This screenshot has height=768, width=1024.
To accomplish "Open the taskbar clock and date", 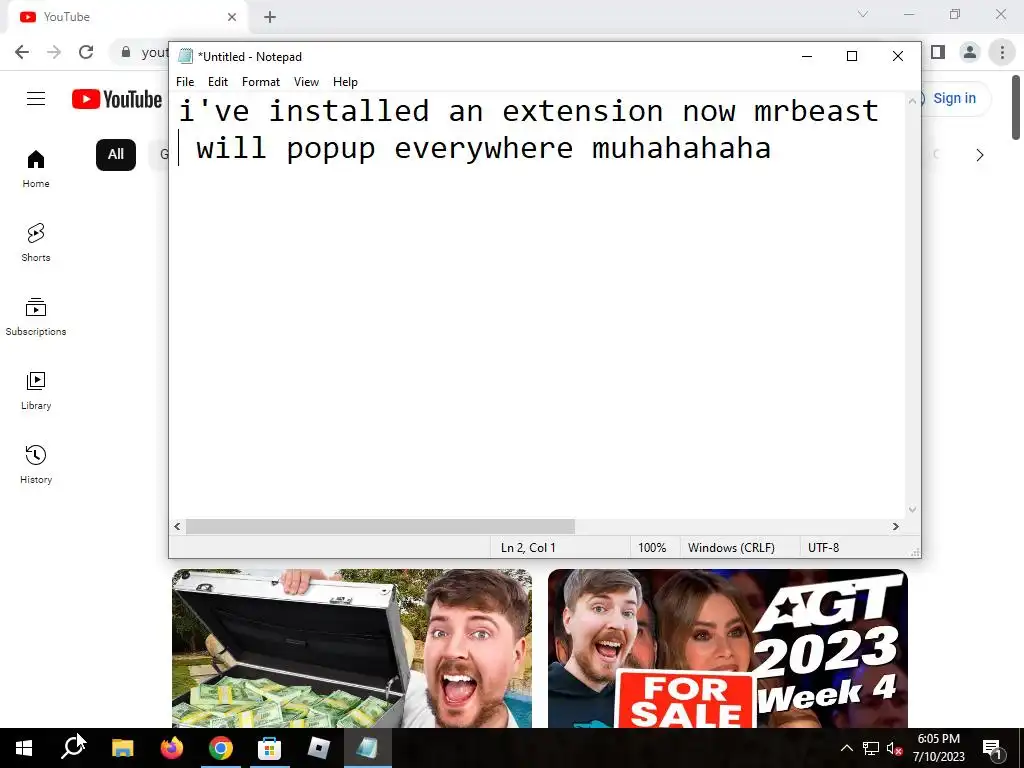I will (x=938, y=748).
